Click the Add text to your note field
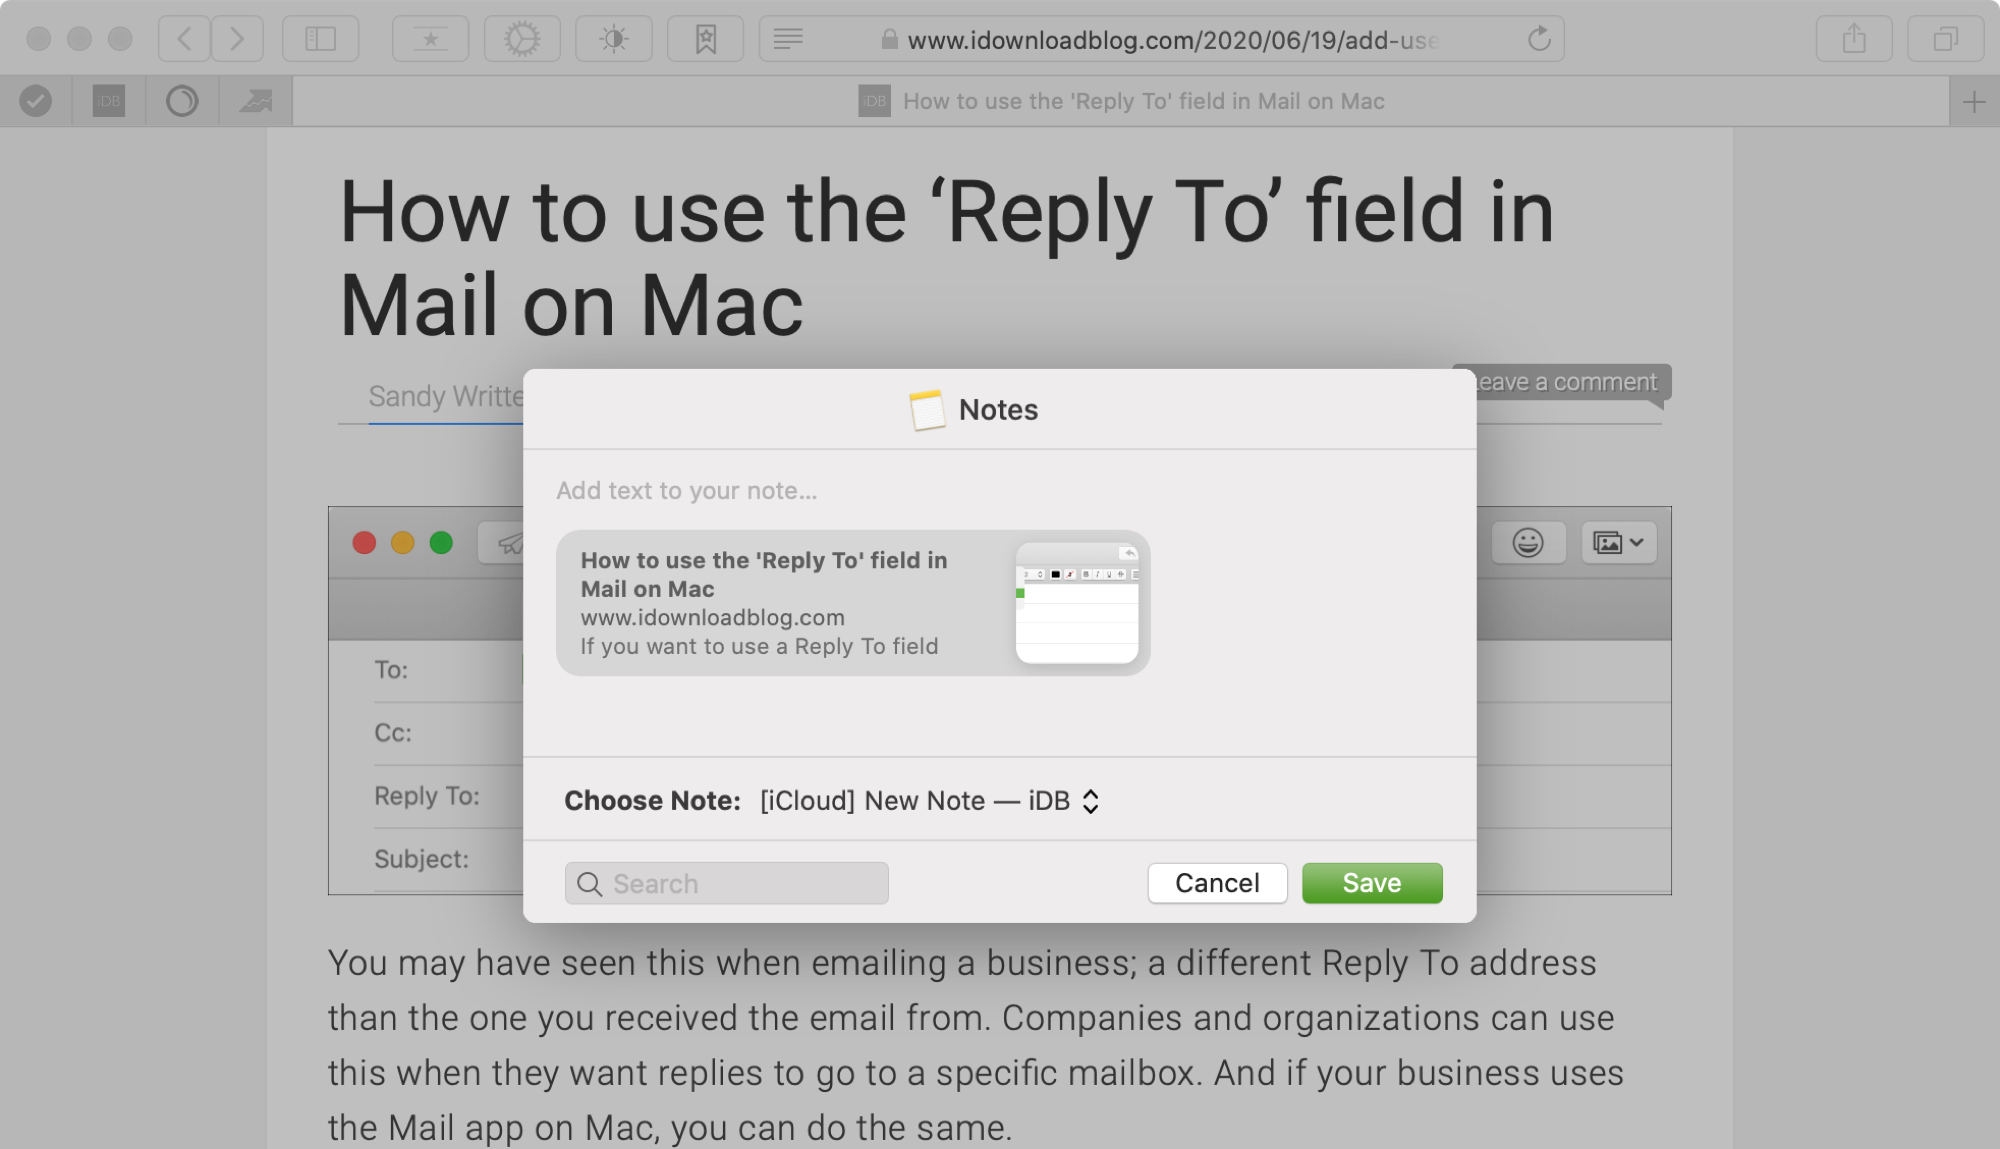The width and height of the screenshot is (2000, 1149). click(687, 491)
